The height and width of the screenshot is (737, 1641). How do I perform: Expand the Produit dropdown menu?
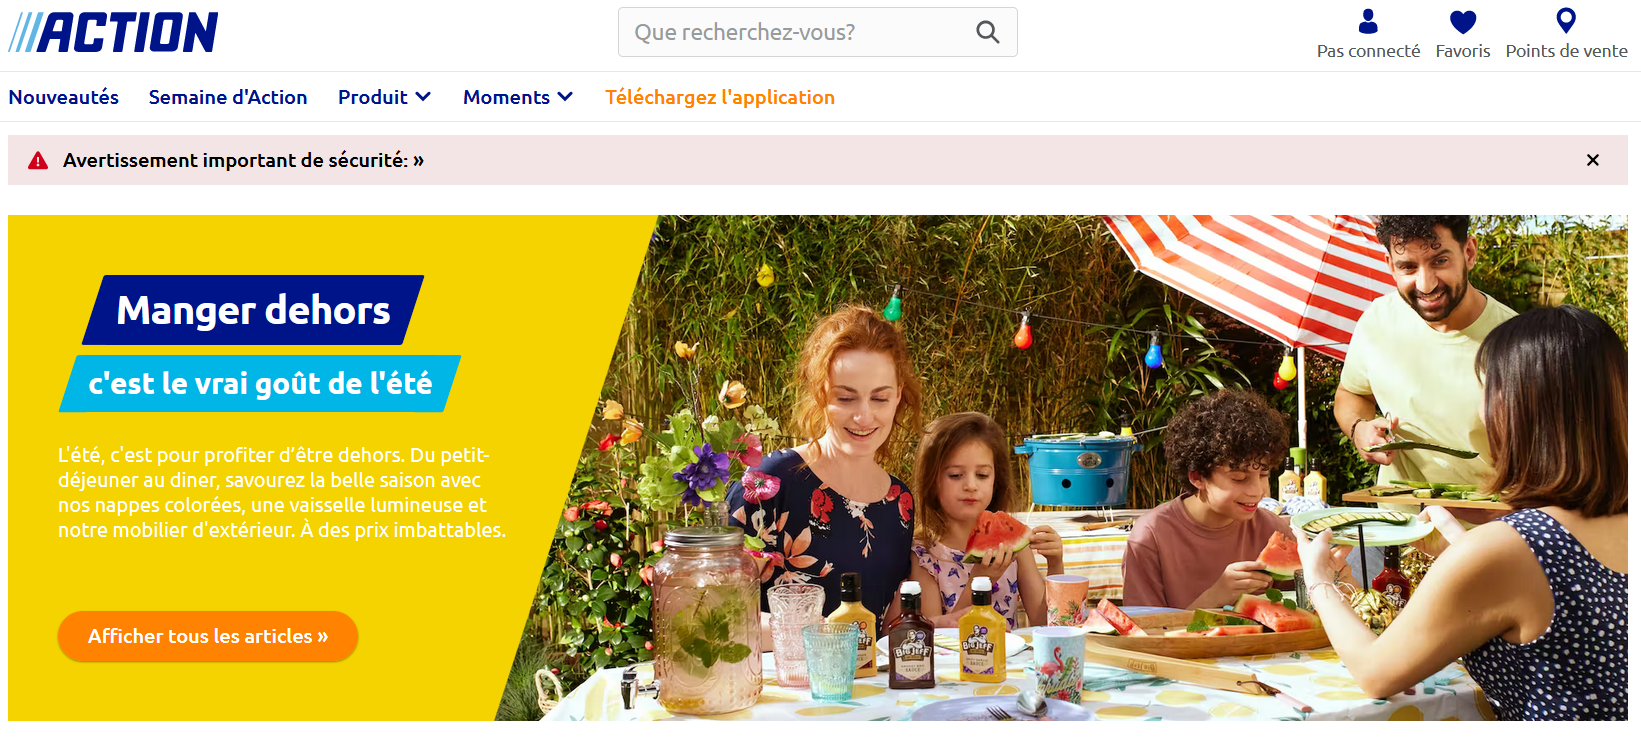pyautogui.click(x=384, y=97)
